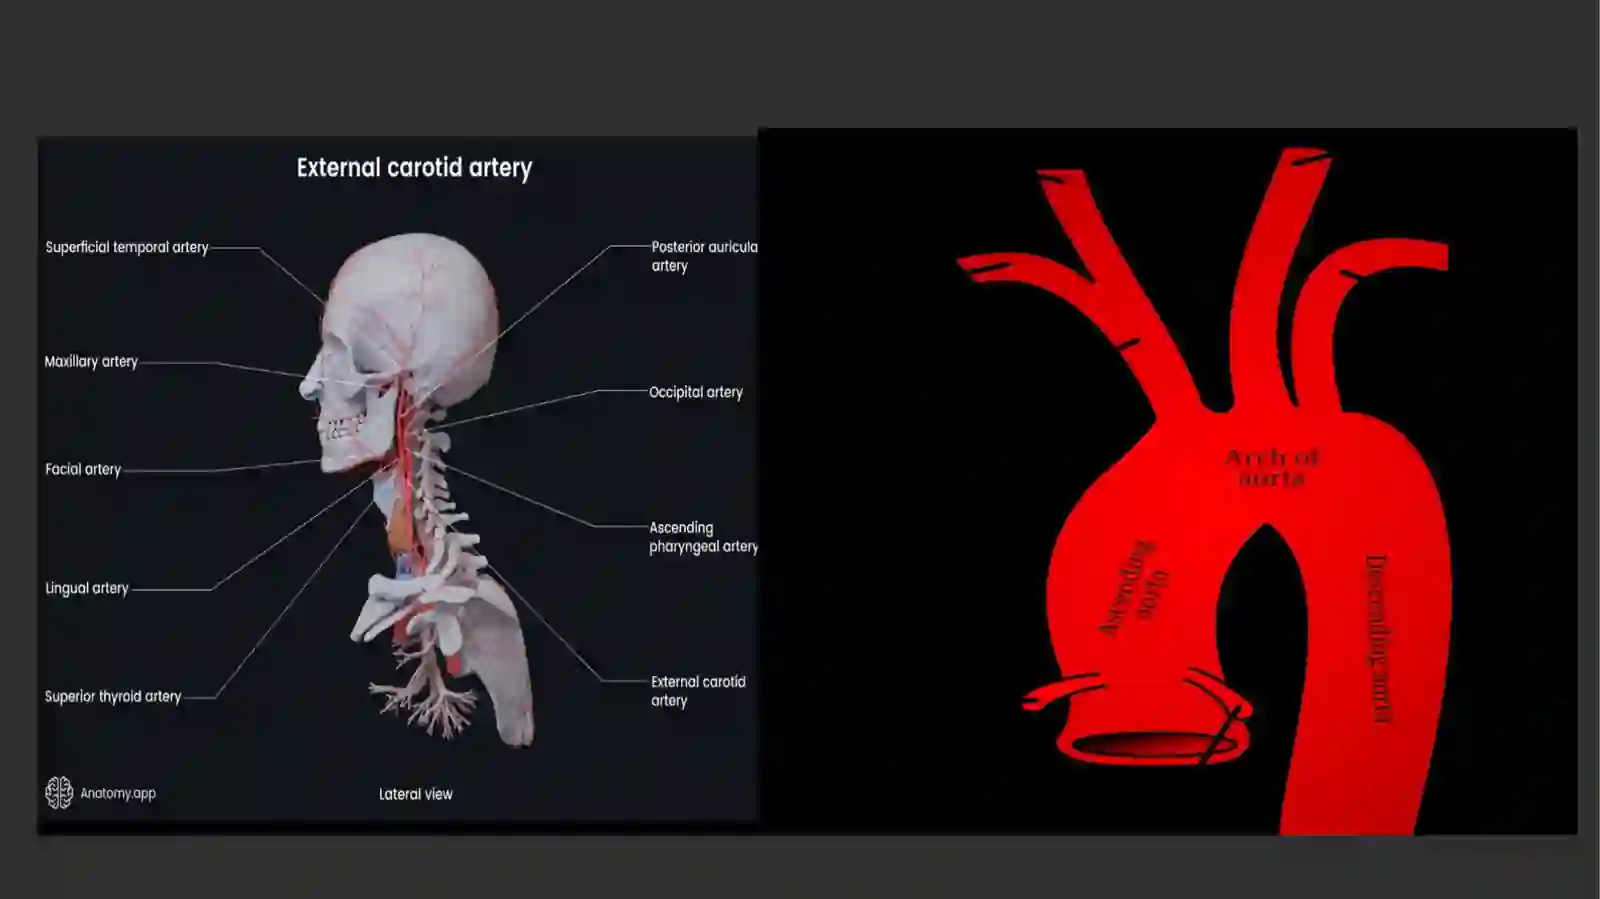Screen dimensions: 1600x899
Task: Click the Arch of aorta text
Action: tap(1272, 467)
